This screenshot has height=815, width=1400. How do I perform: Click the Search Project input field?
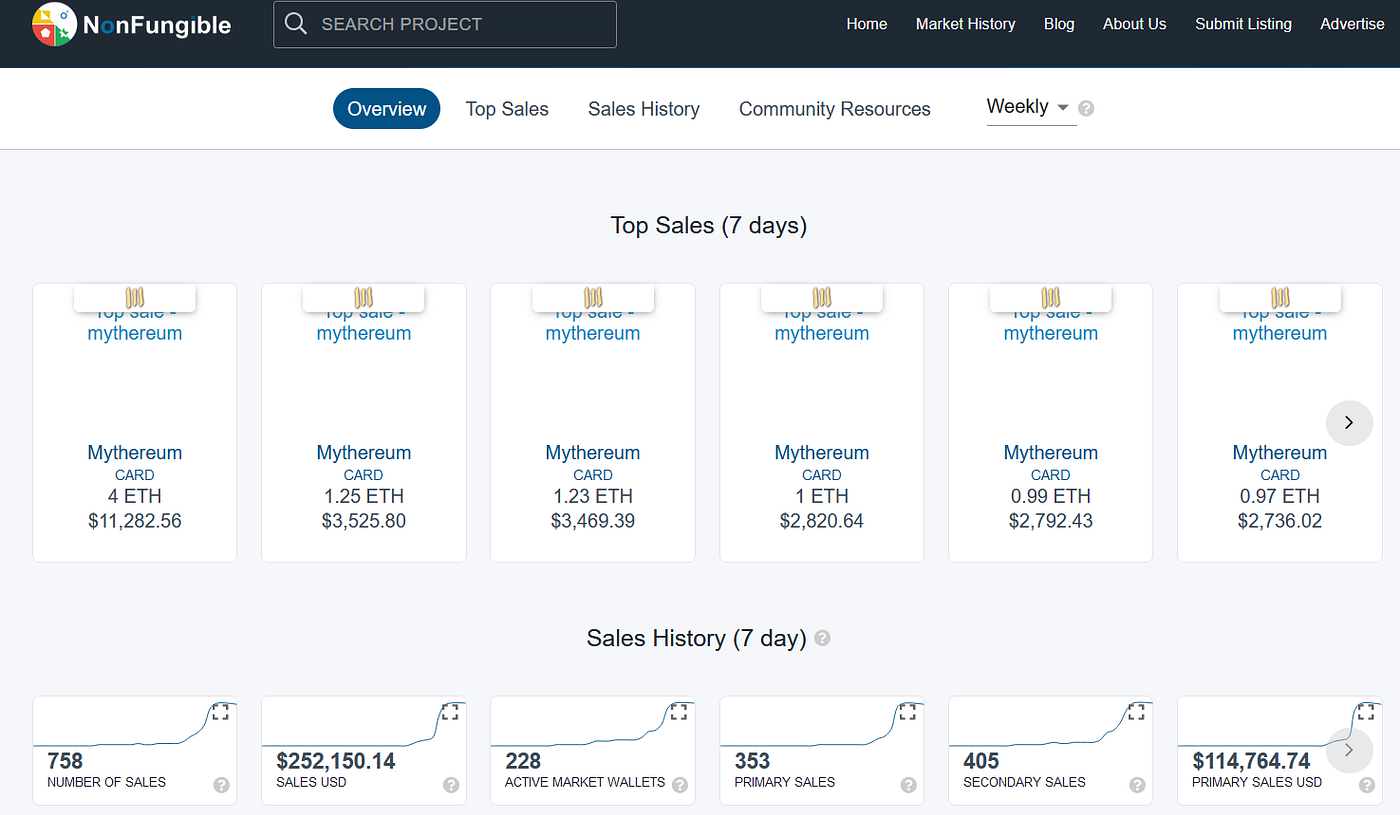click(x=445, y=24)
